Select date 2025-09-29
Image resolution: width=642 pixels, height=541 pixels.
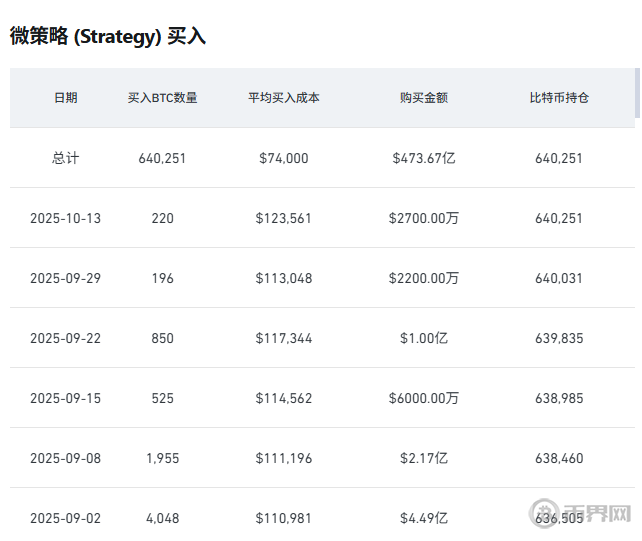point(66,278)
